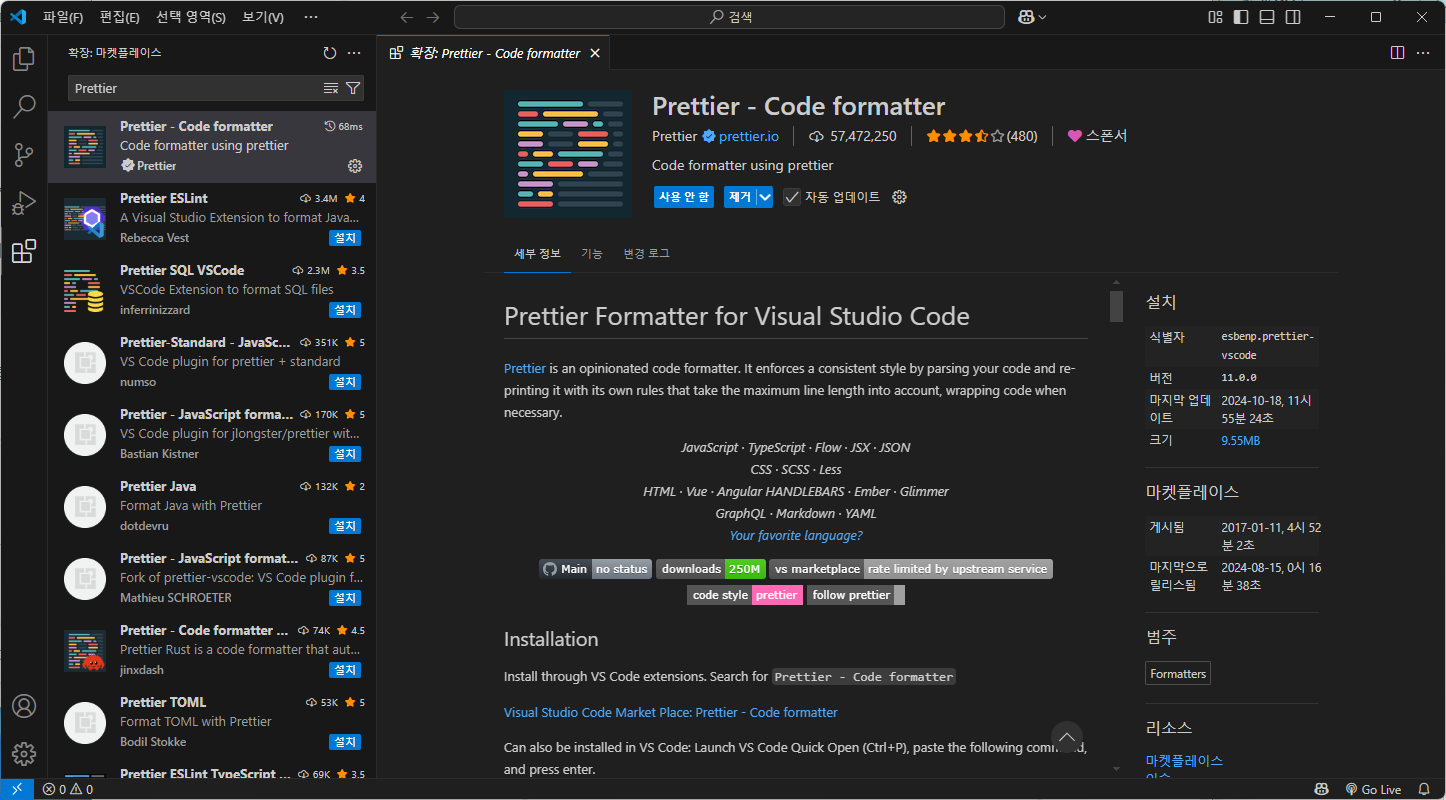Image resolution: width=1446 pixels, height=800 pixels.
Task: Click the readme vertical scrollbar thumb
Action: click(1116, 306)
